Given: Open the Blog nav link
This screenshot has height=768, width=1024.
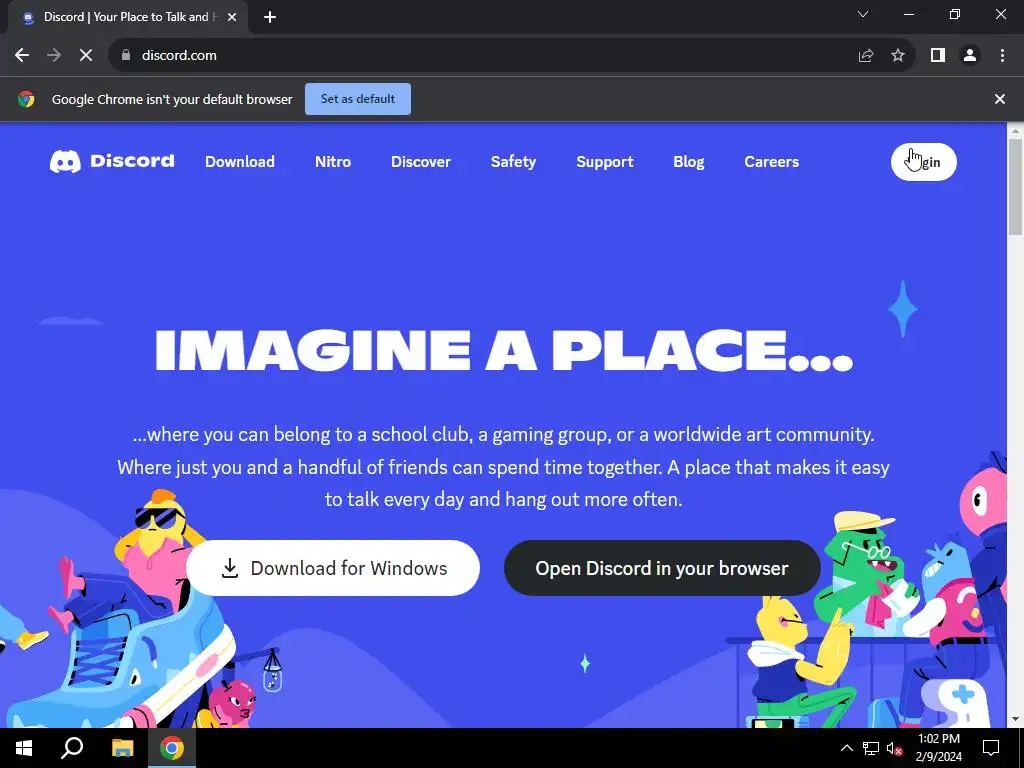Looking at the screenshot, I should point(689,162).
